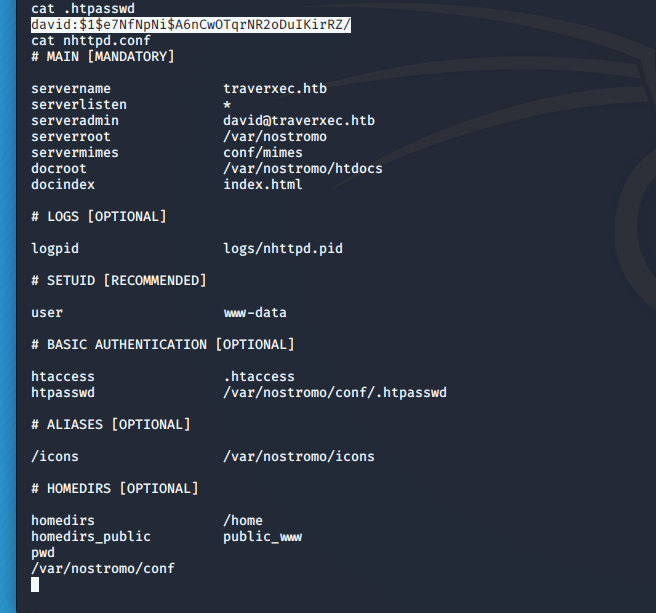Click the servermimes value conf/mimes
Image resolution: width=656 pixels, height=613 pixels.
(263, 153)
